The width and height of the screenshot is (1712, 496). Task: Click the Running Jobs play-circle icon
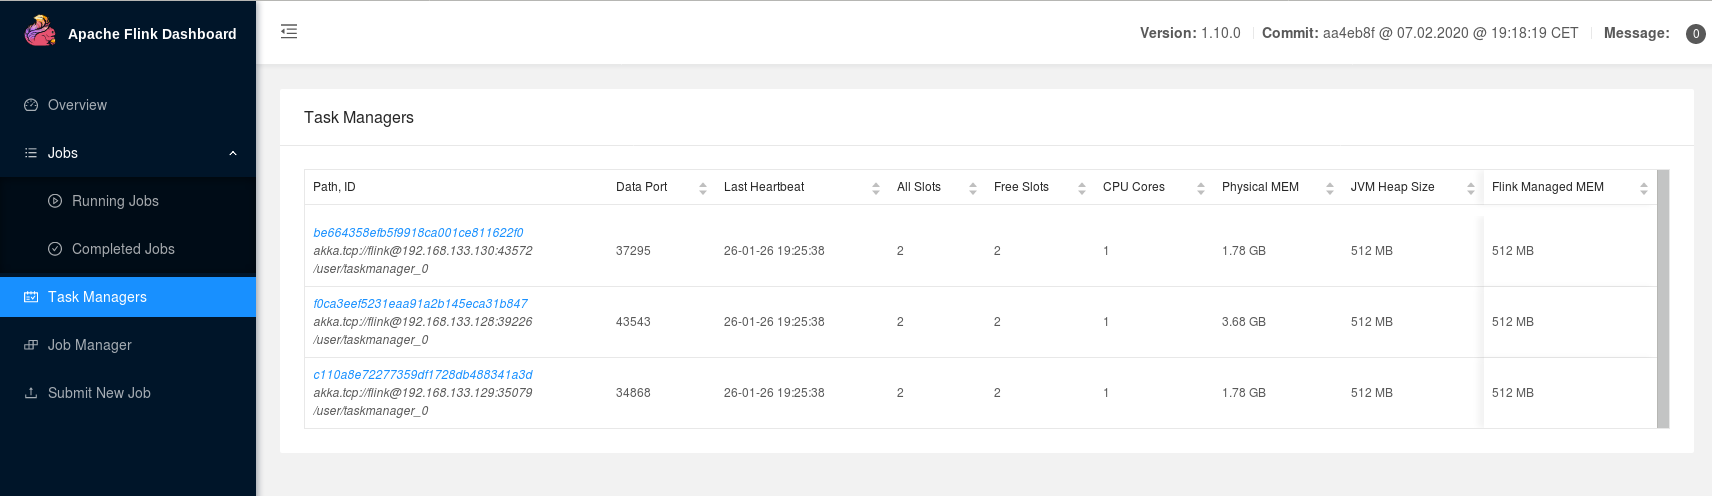tap(55, 201)
